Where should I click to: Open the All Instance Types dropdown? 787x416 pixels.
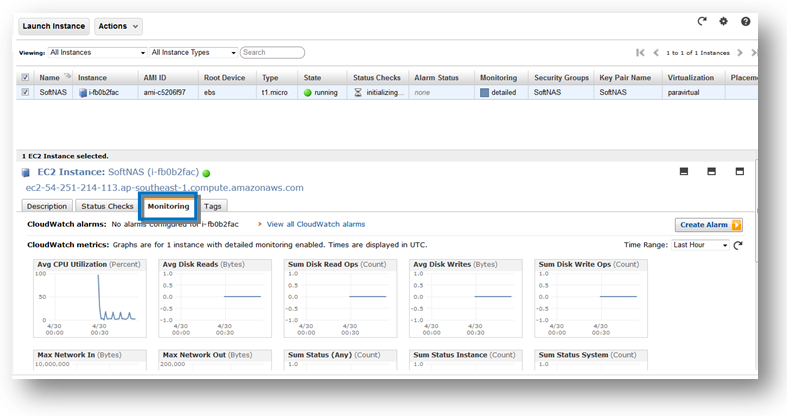click(x=193, y=52)
